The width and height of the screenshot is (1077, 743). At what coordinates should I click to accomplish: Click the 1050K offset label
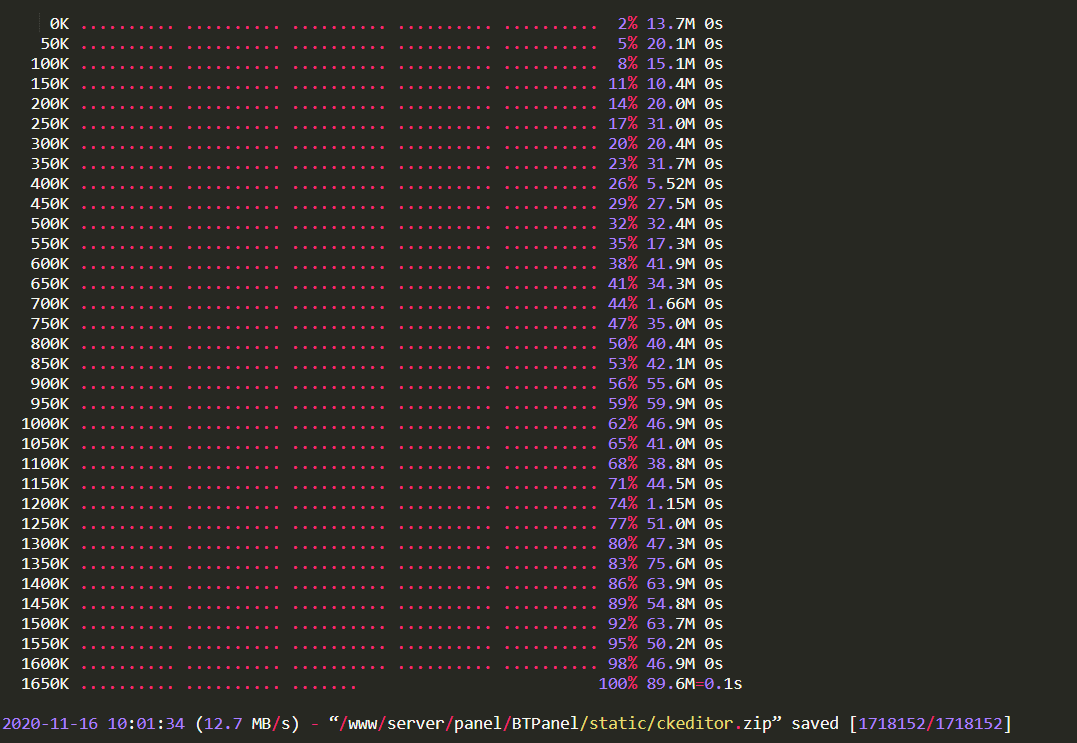pyautogui.click(x=45, y=444)
